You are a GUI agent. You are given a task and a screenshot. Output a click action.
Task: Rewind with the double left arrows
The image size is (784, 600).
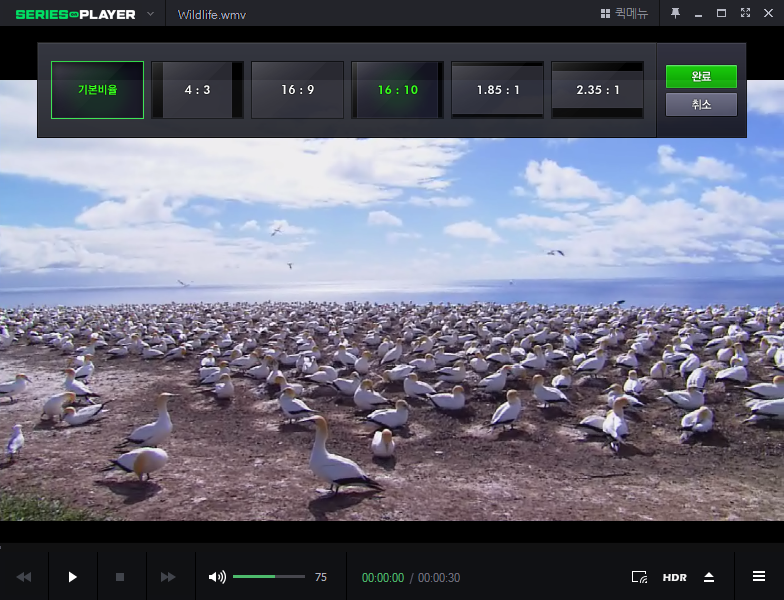tap(24, 577)
